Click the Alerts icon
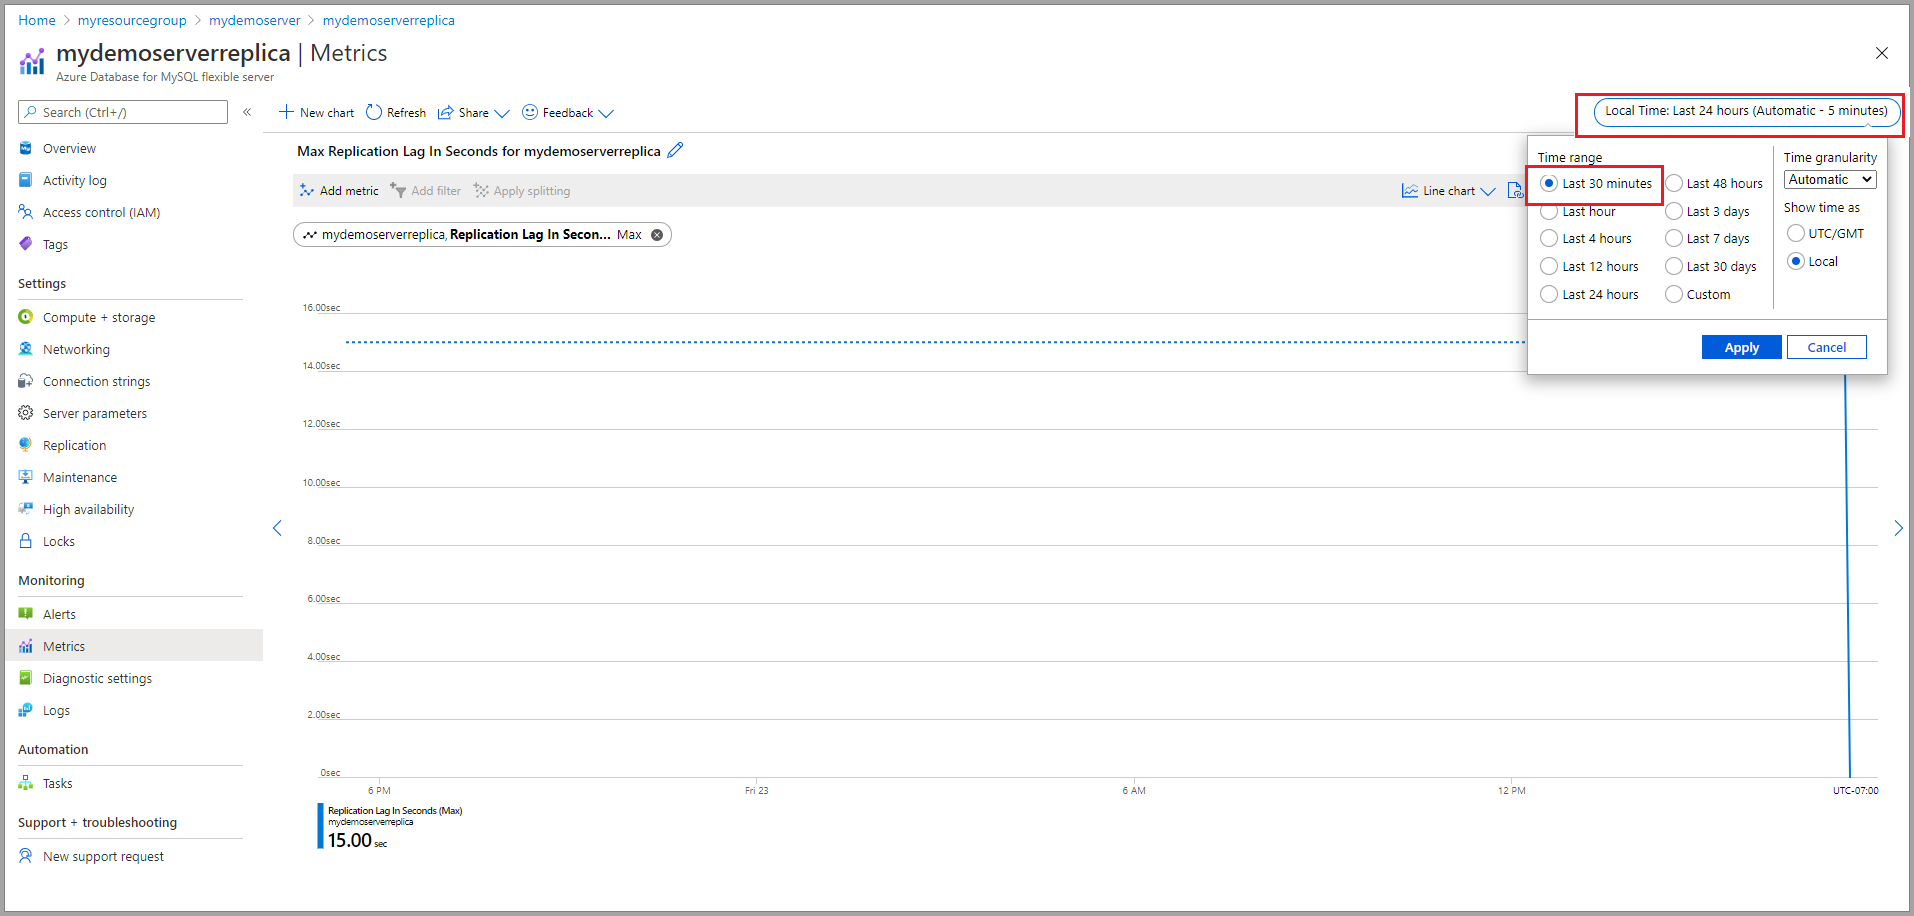The width and height of the screenshot is (1914, 916). click(x=26, y=614)
